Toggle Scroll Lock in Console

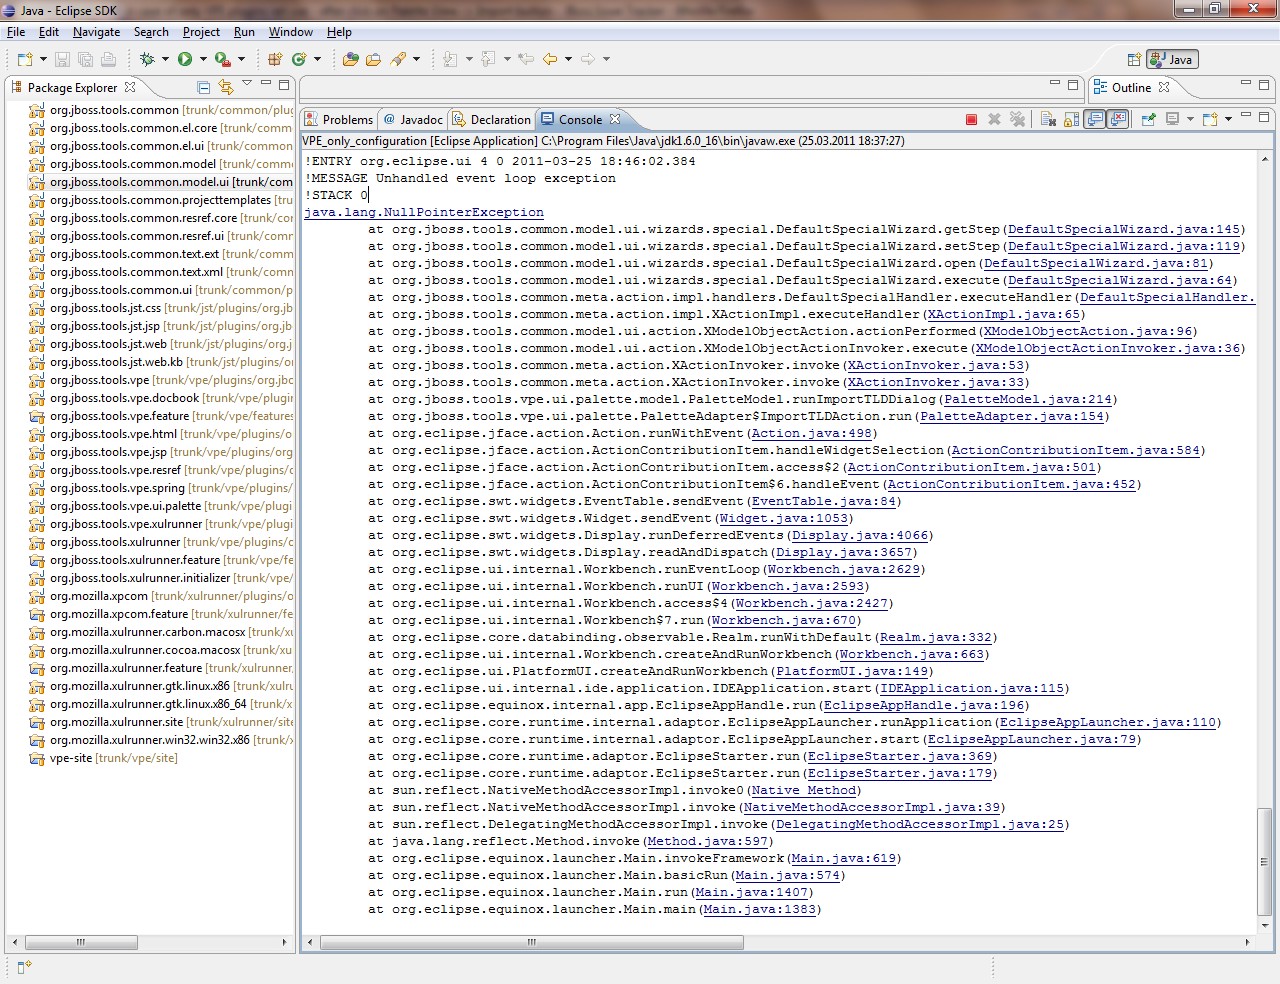(x=1071, y=119)
